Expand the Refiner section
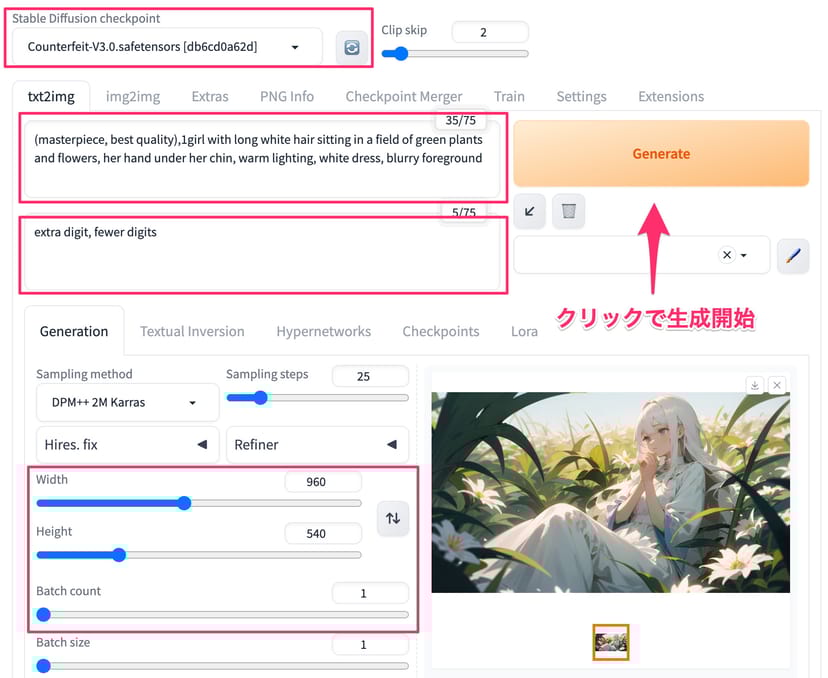Viewport: 828px width, 678px height. coord(317,444)
